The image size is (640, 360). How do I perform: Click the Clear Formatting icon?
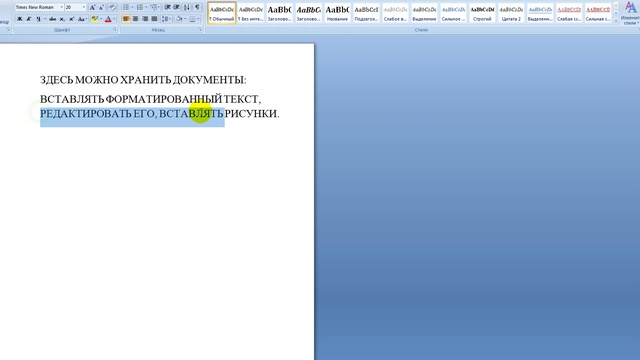[x=112, y=7]
